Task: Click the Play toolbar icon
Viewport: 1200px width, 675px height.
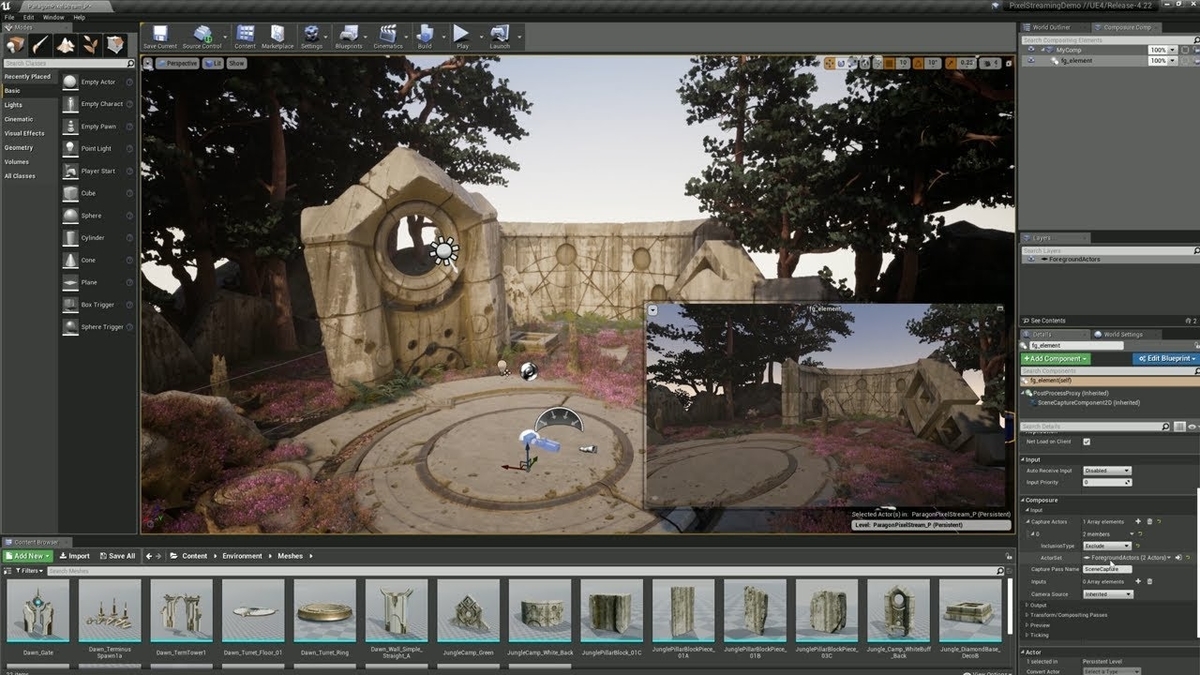Action: click(x=462, y=37)
